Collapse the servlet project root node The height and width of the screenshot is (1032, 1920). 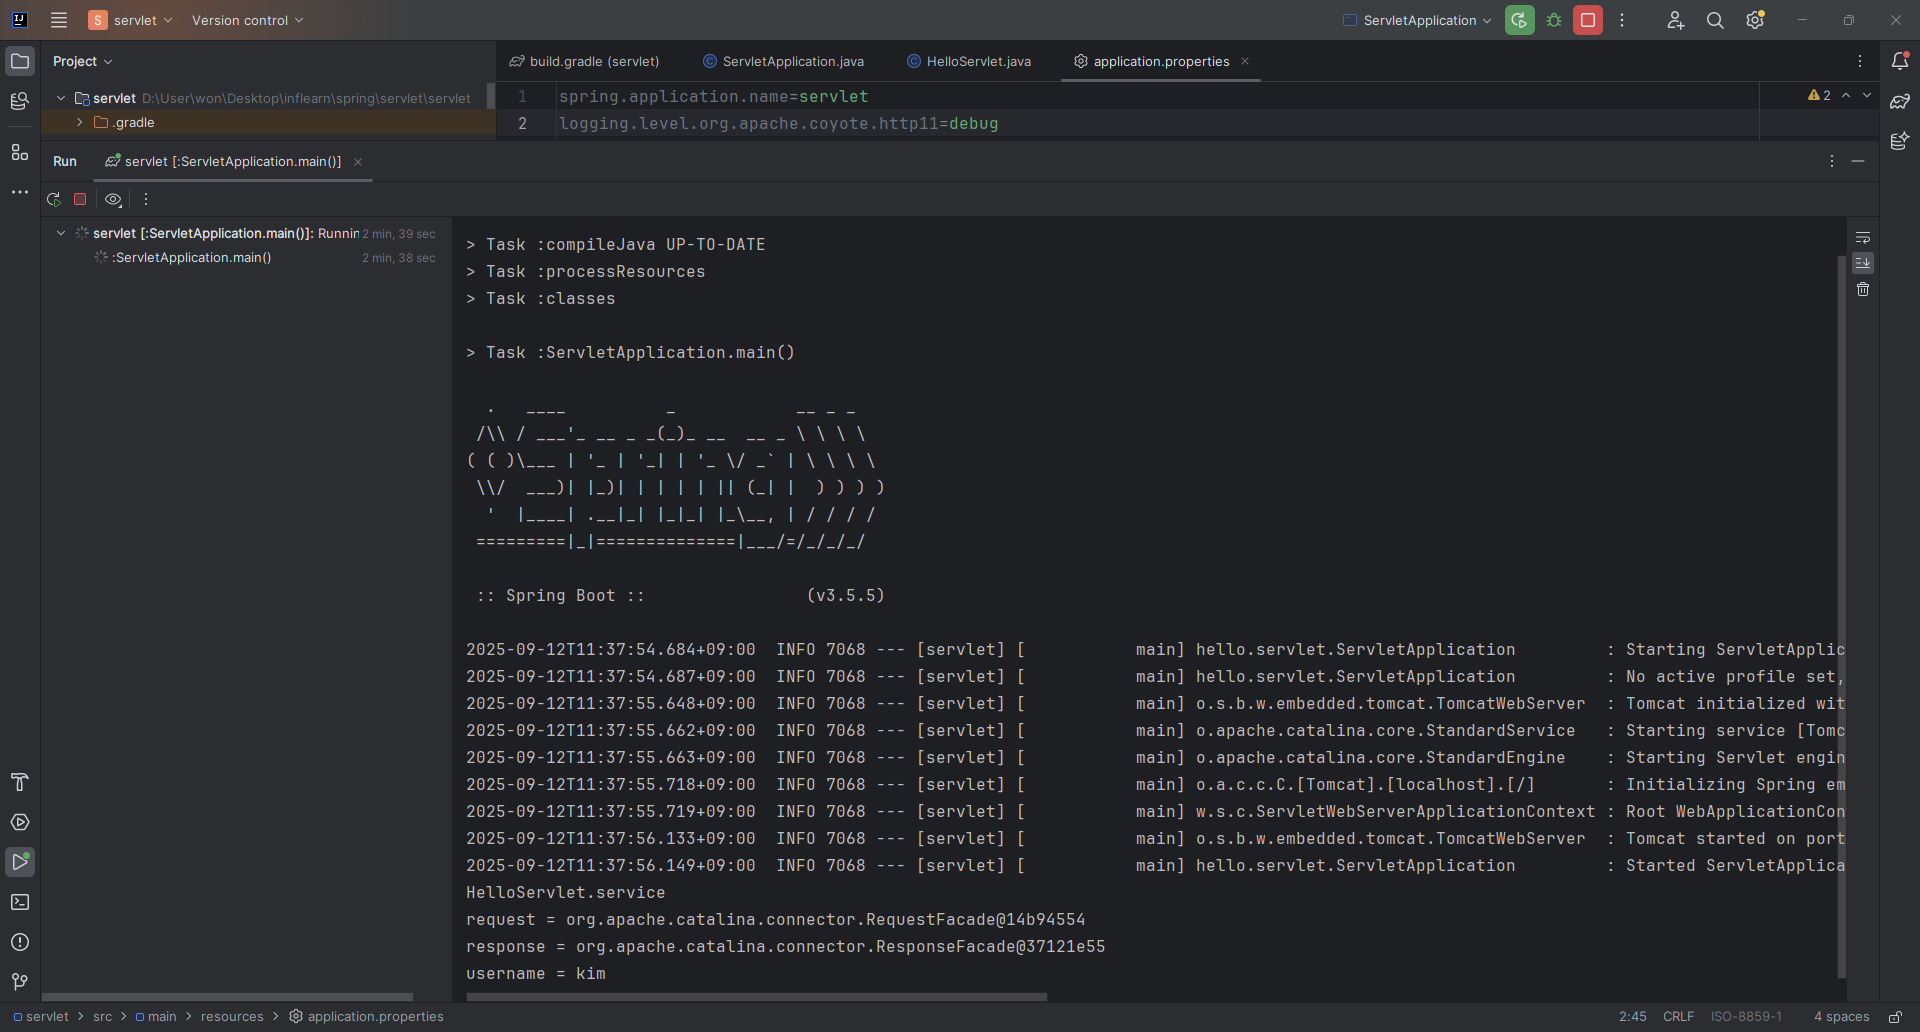tap(61, 98)
